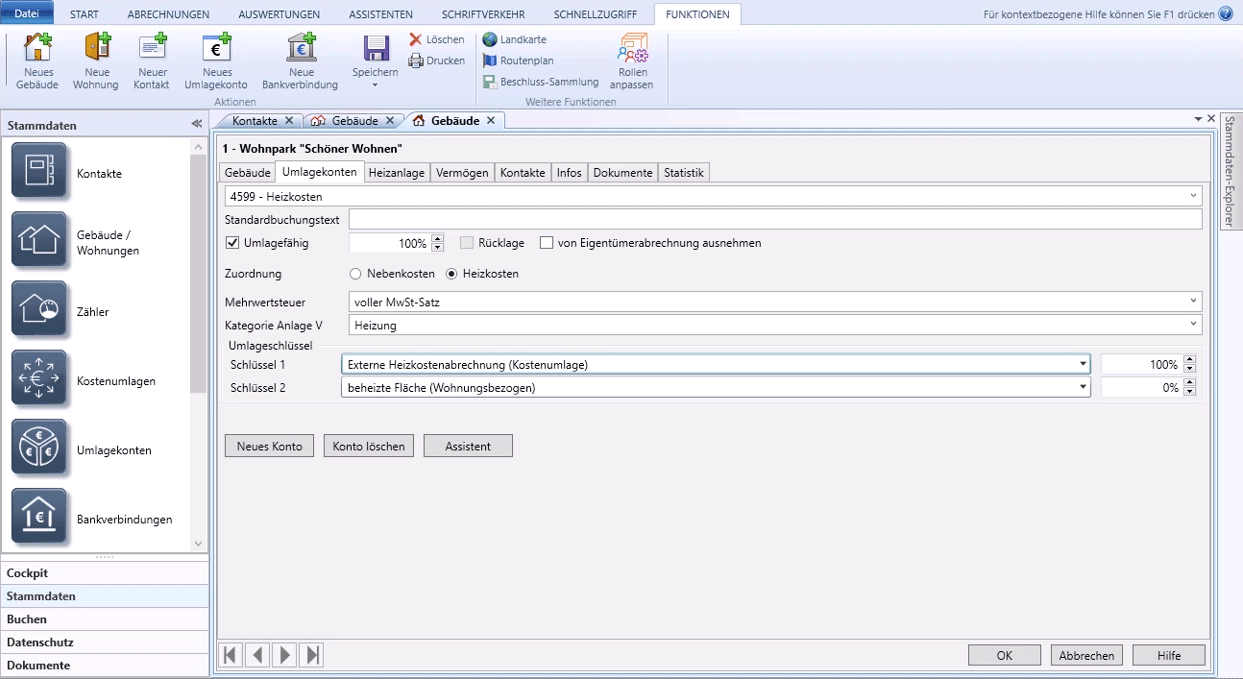Click the Standardbuchungstext input field
Screen dimensions: 1243x679
coord(775,219)
